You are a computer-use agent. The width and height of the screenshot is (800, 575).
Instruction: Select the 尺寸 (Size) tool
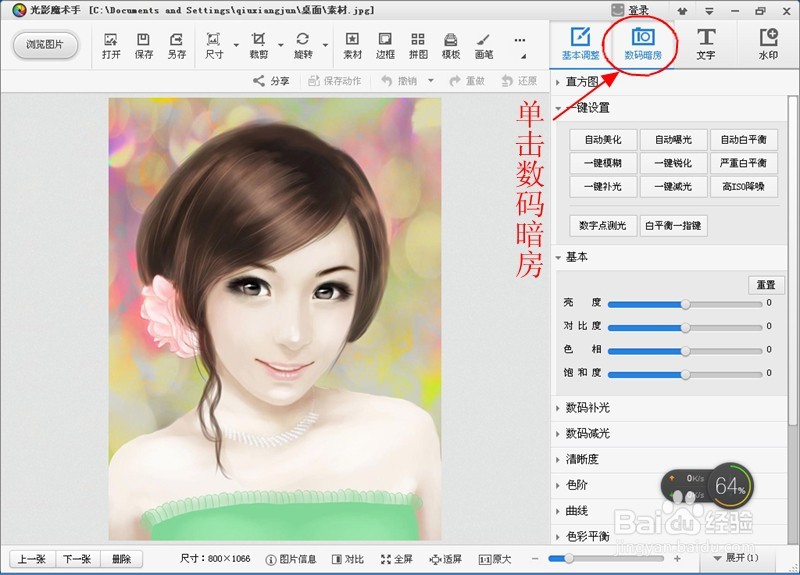click(x=214, y=46)
